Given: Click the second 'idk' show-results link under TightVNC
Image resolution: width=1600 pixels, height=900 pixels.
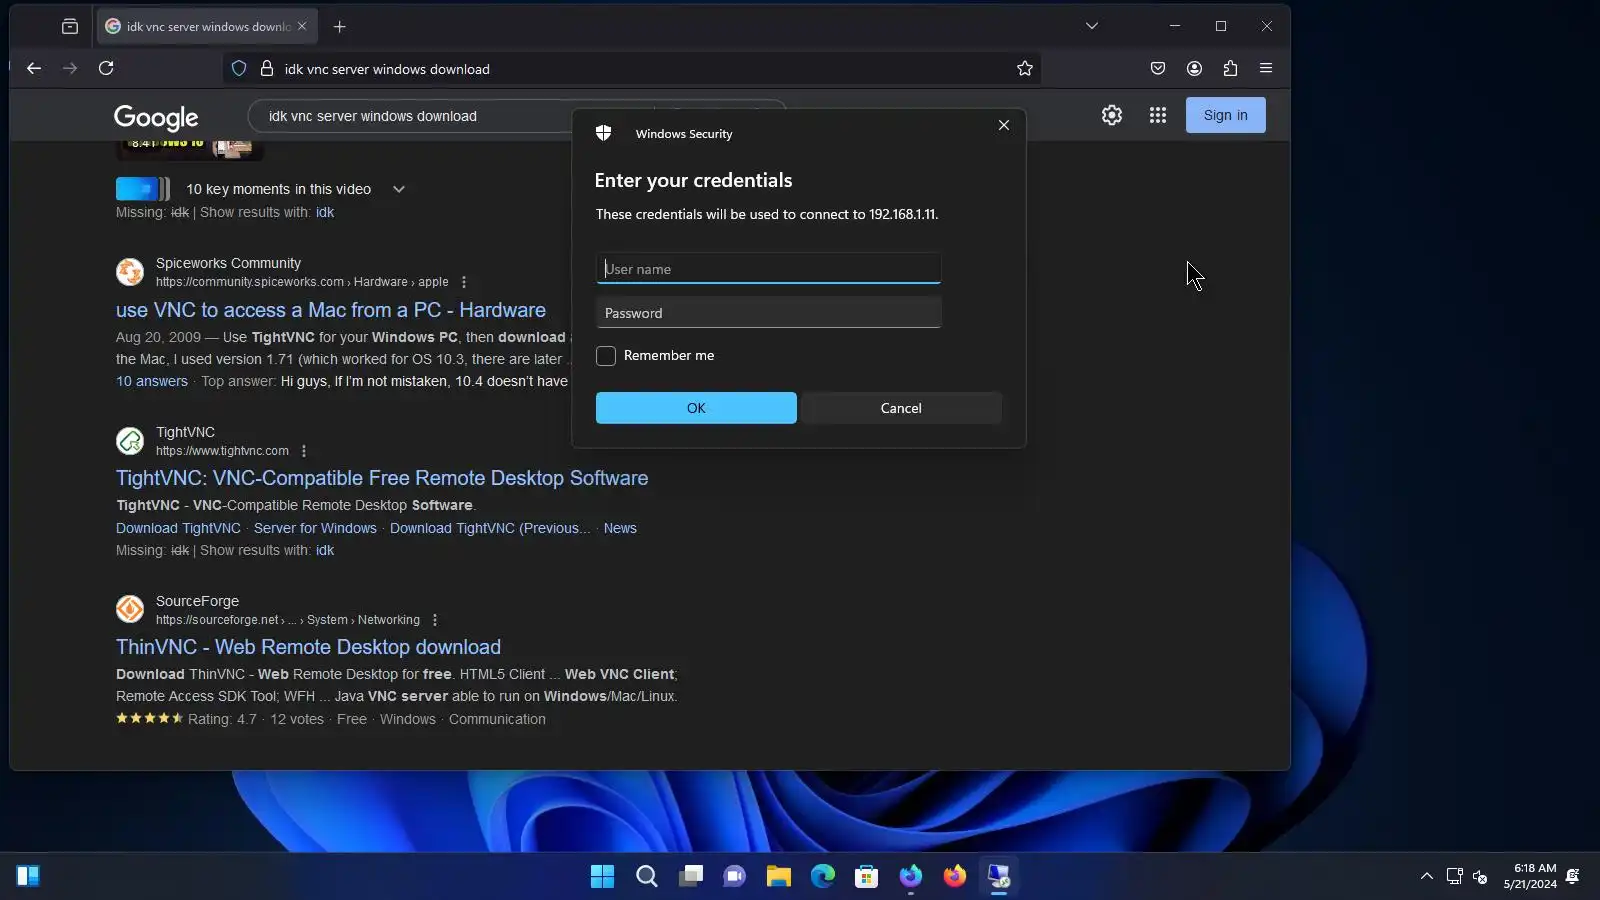Looking at the screenshot, I should pyautogui.click(x=325, y=550).
